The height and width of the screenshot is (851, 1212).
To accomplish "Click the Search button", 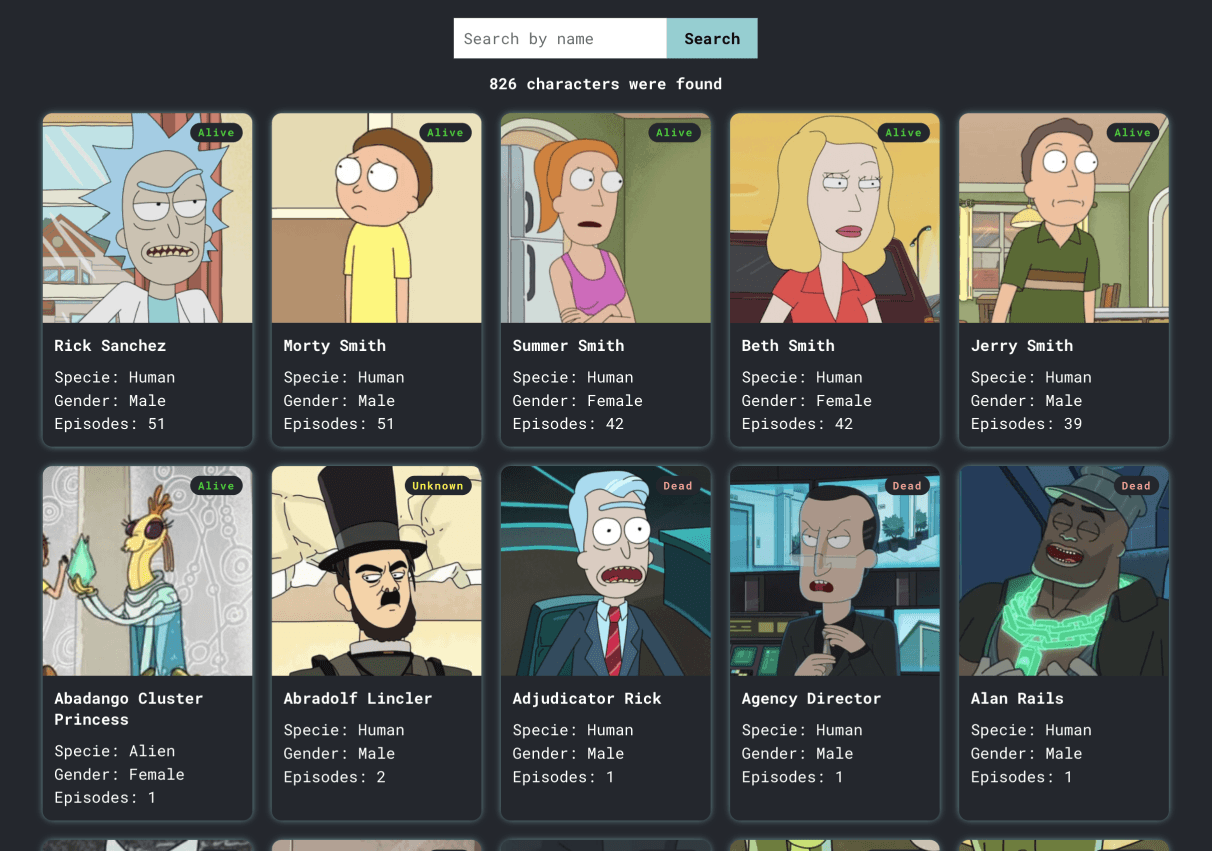I will [711, 38].
